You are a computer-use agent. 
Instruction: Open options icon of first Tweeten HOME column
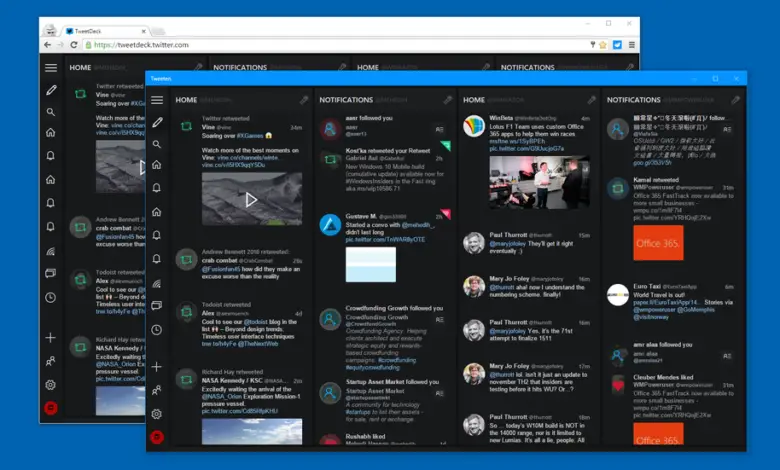[303, 100]
